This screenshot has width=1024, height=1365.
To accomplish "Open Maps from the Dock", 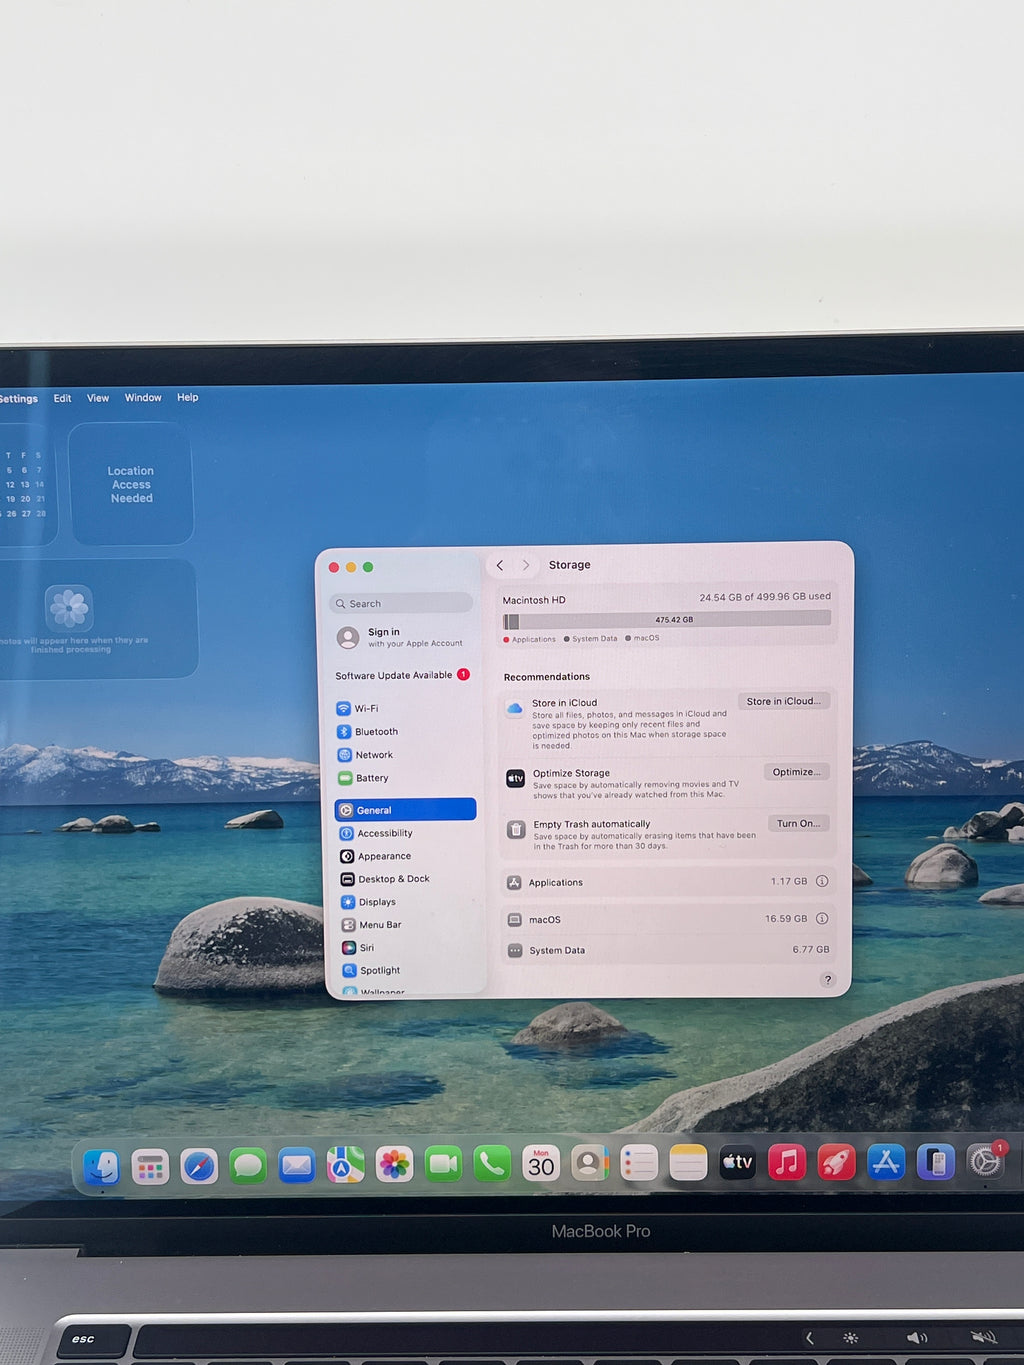I will (x=345, y=1165).
